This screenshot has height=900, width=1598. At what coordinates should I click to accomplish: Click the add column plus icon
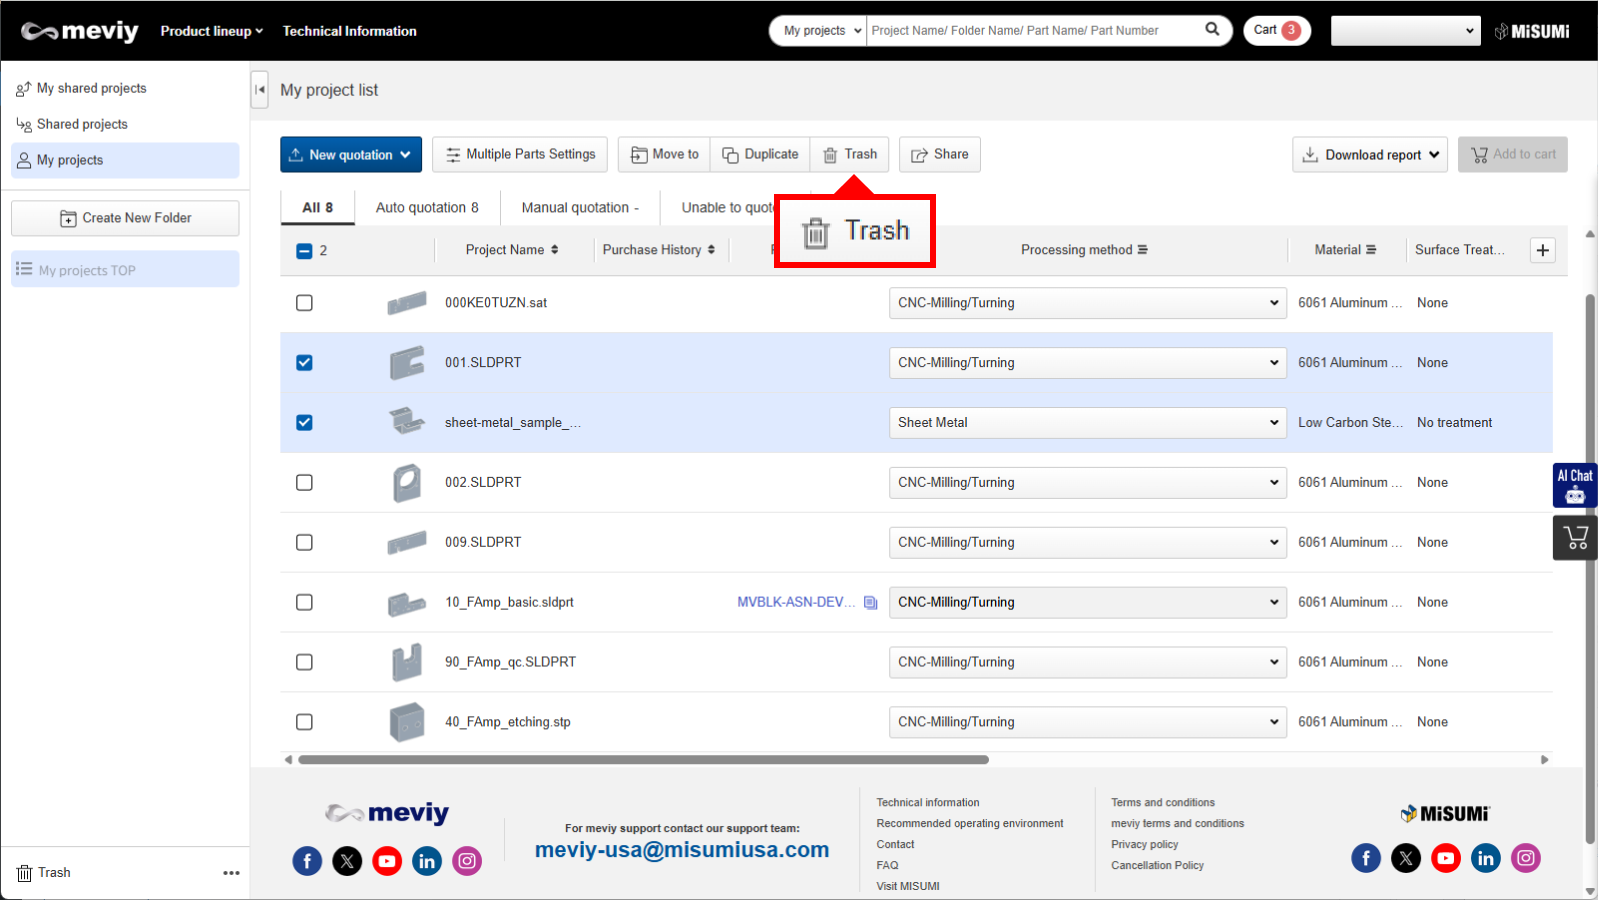tap(1543, 250)
